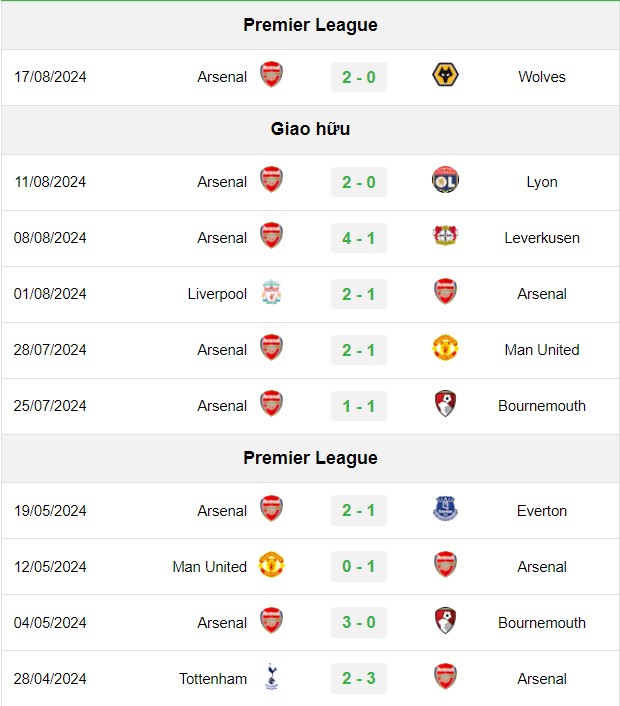Click the Tottenham club crest icon
Viewport: 620px width, 706px height.
(272, 677)
